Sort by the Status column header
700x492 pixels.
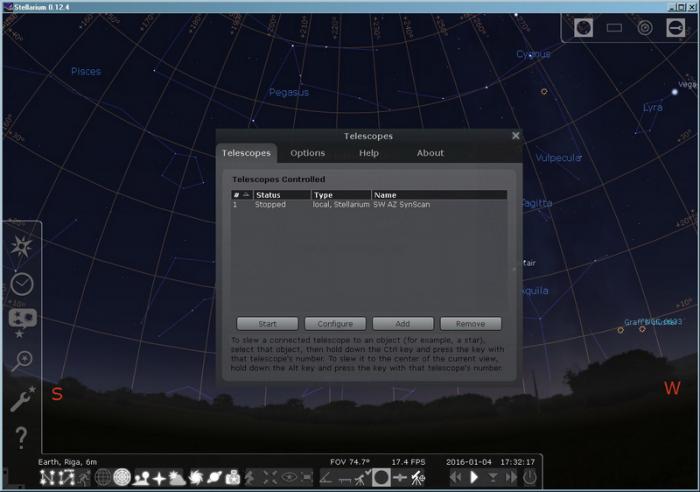click(x=282, y=195)
